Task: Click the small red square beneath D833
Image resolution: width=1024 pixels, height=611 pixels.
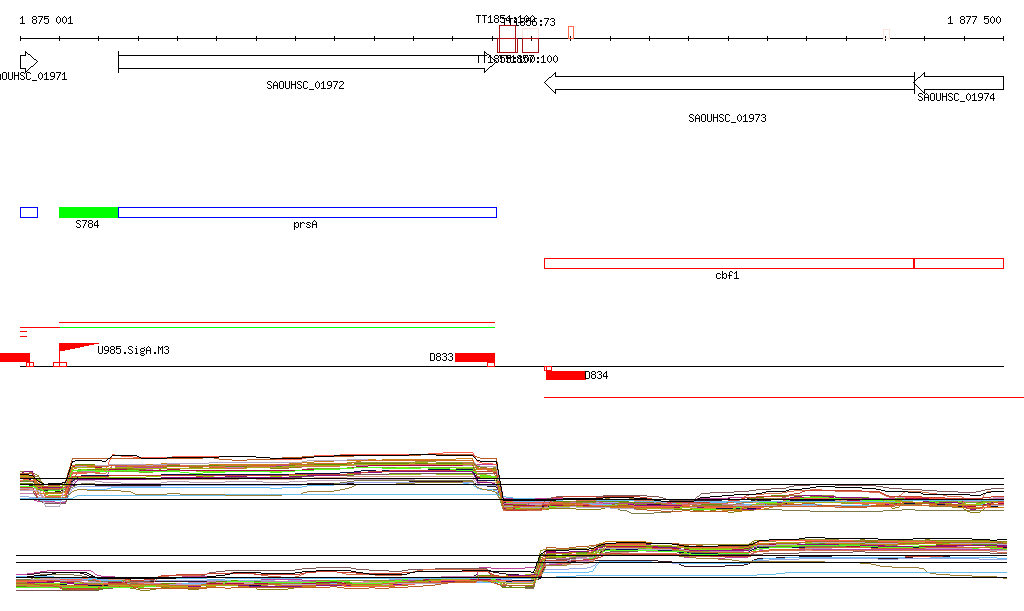Action: pyautogui.click(x=491, y=364)
